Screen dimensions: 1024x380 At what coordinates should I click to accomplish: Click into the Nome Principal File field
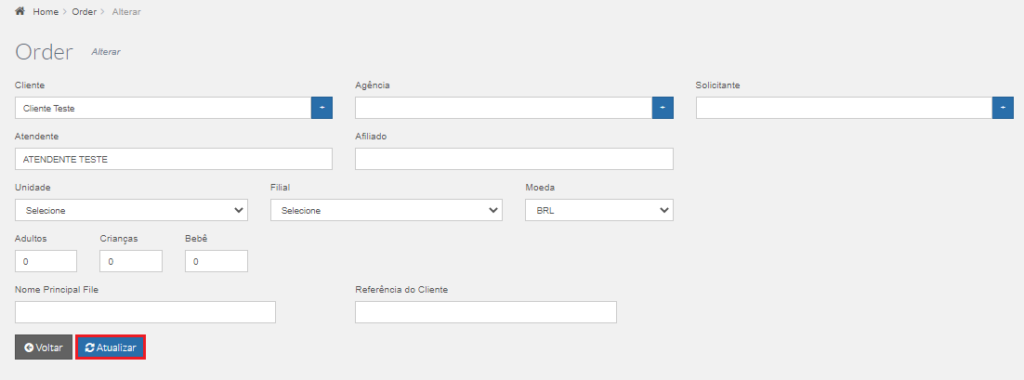[x=145, y=312]
